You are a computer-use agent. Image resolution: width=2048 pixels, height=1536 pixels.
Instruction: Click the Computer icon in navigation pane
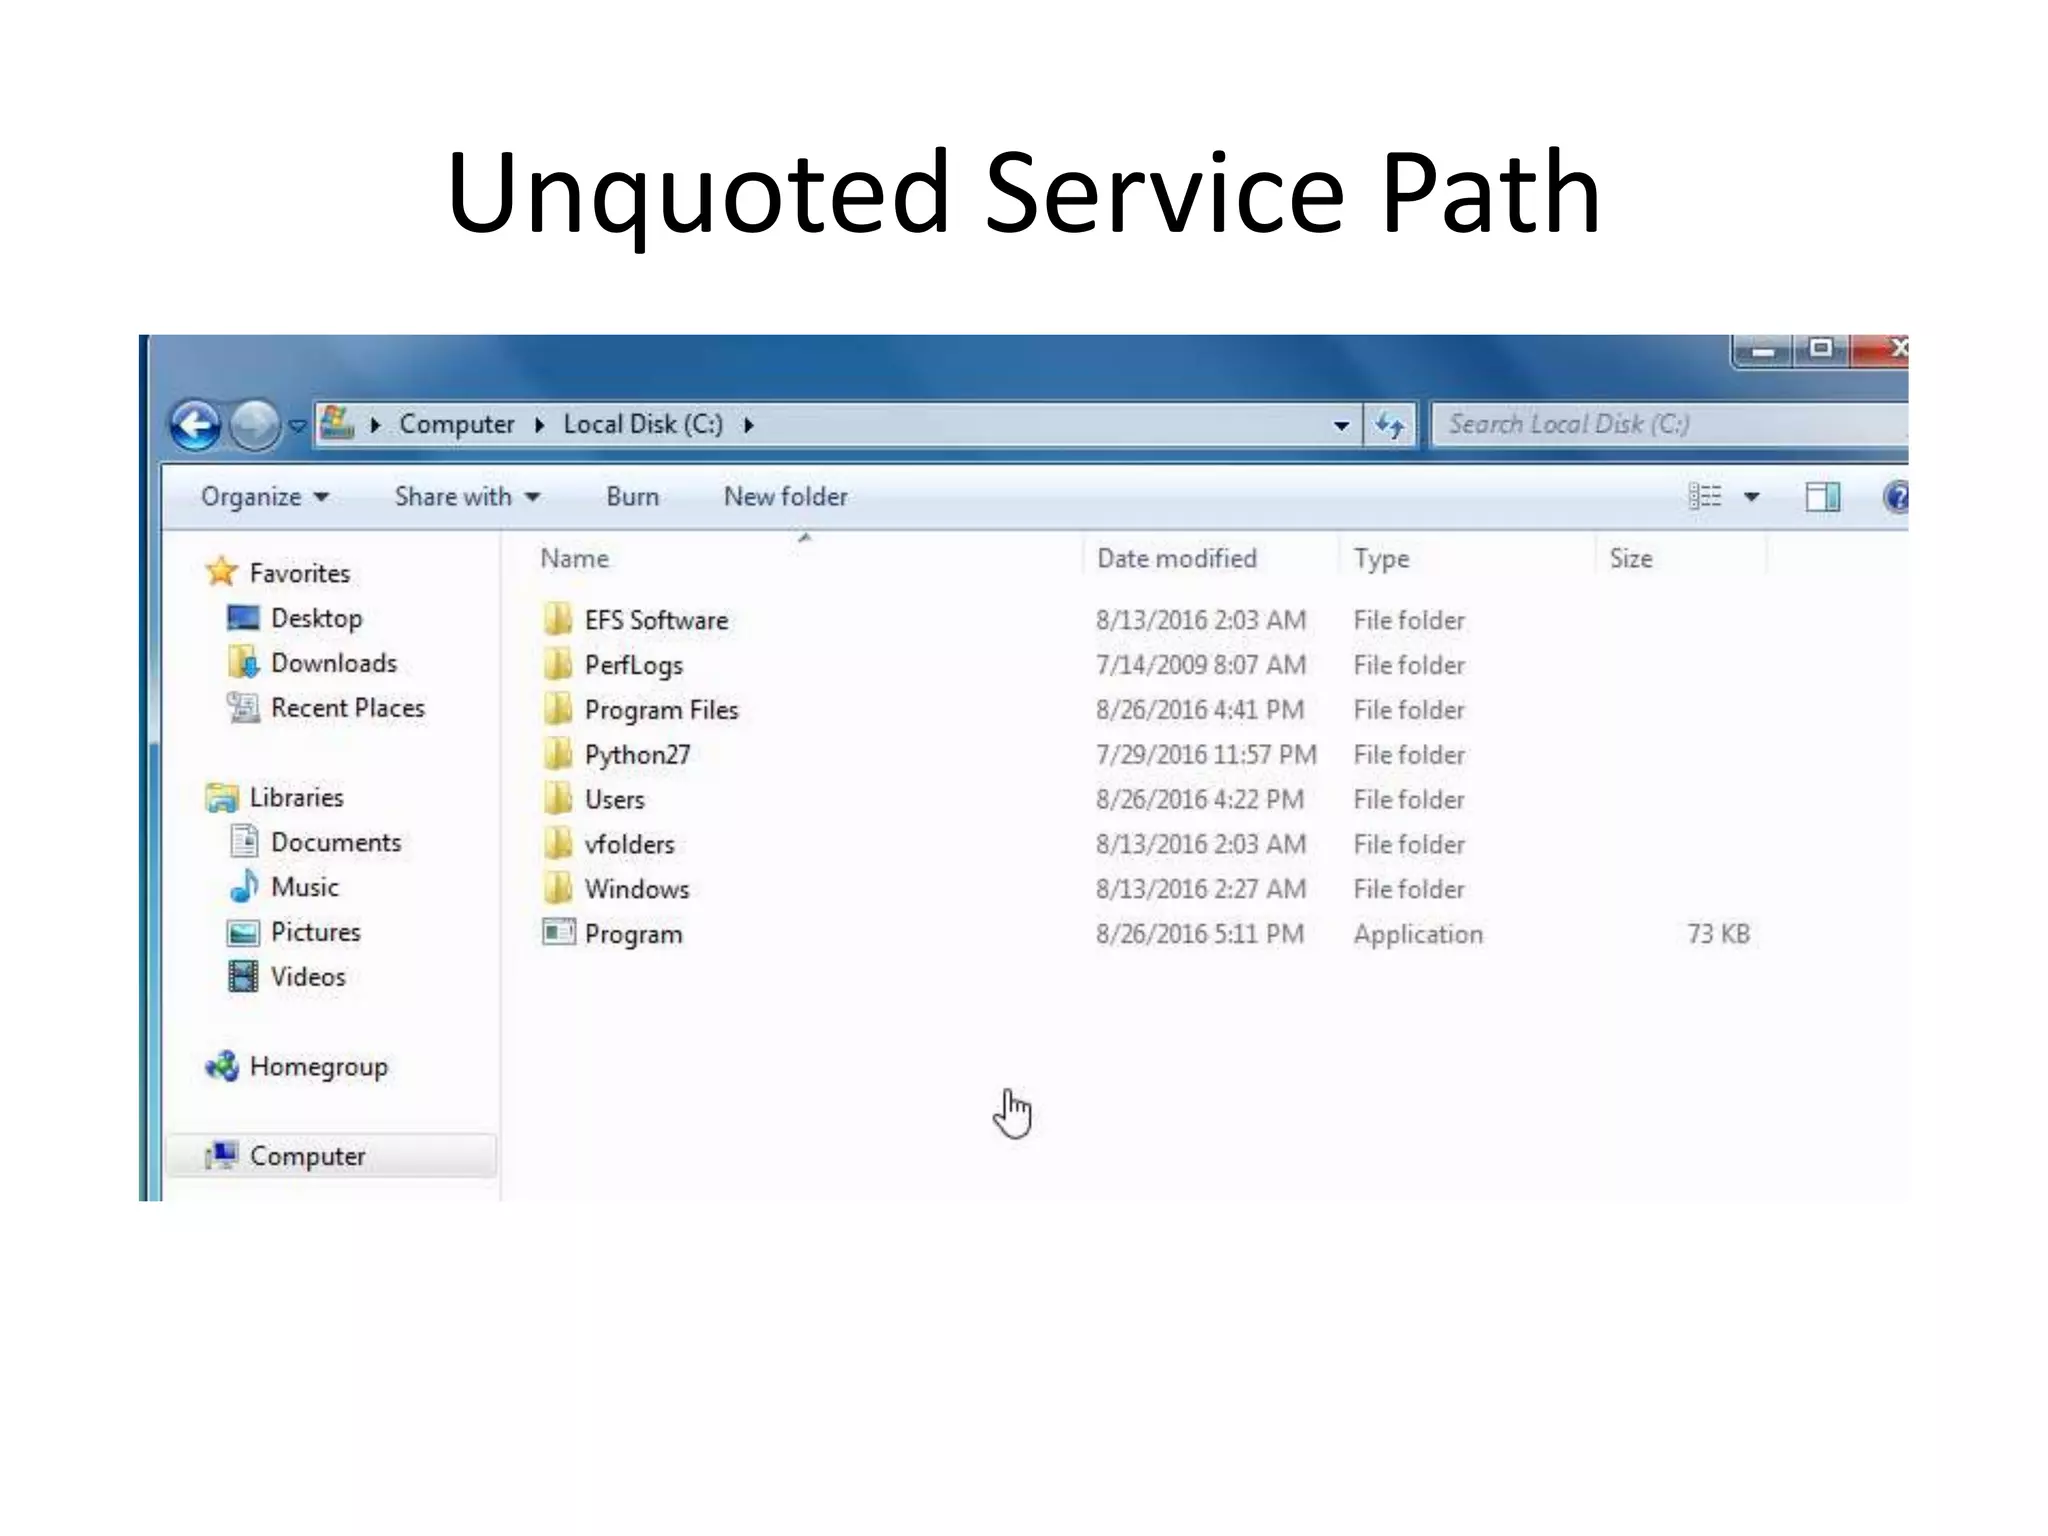tap(221, 1156)
